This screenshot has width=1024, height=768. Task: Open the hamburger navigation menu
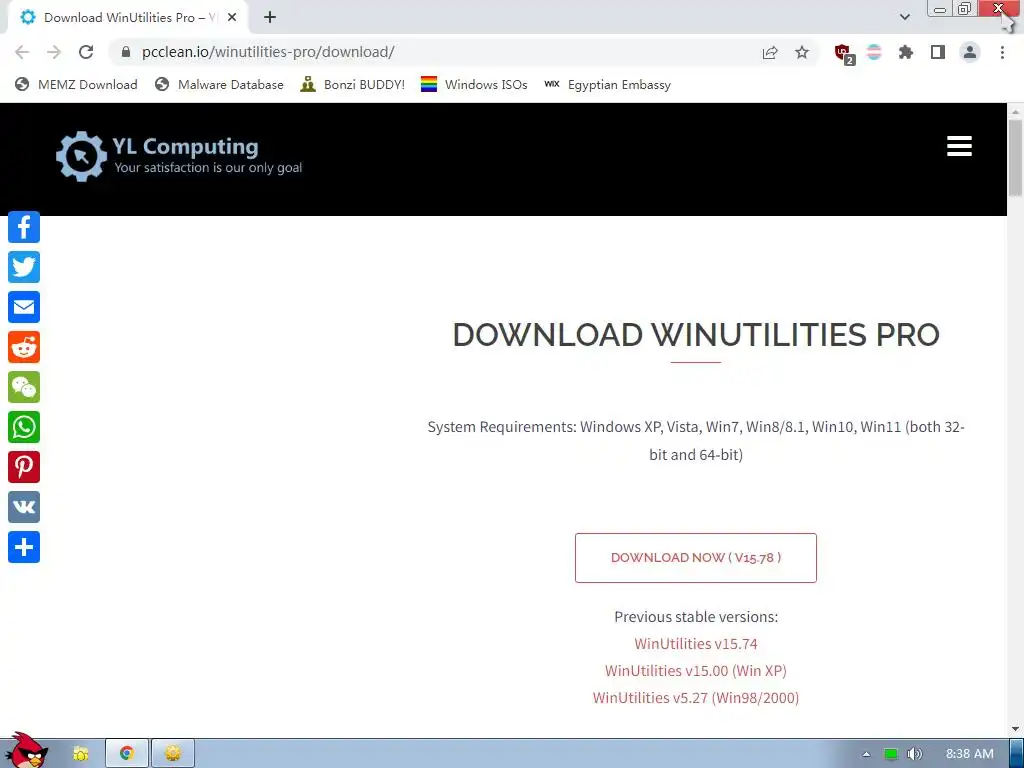(959, 146)
